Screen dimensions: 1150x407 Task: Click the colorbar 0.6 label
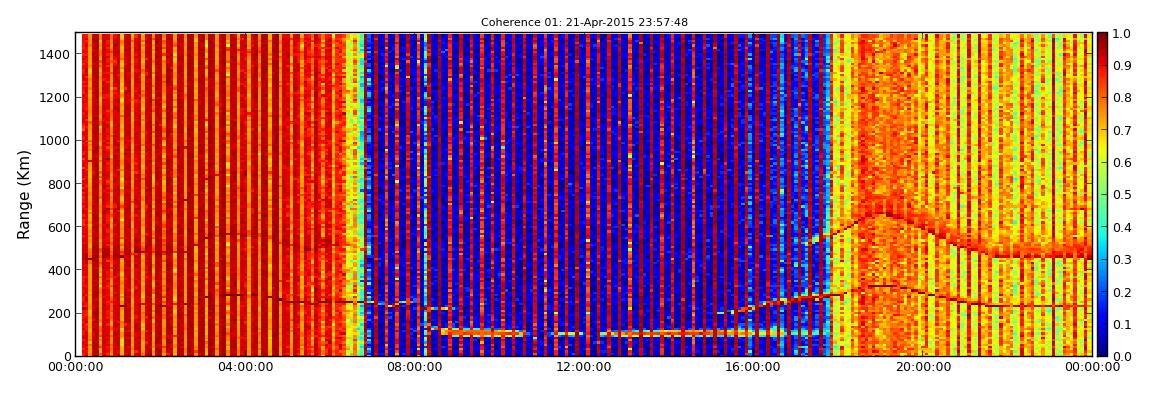(1121, 163)
